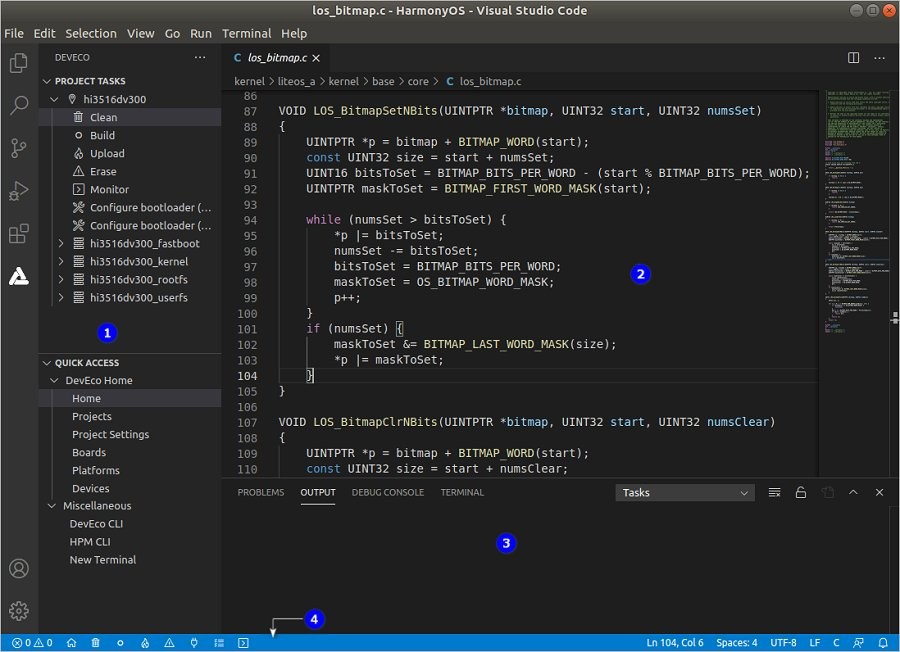Open Project Settings in Quick Access
The width and height of the screenshot is (900, 652).
coord(110,434)
